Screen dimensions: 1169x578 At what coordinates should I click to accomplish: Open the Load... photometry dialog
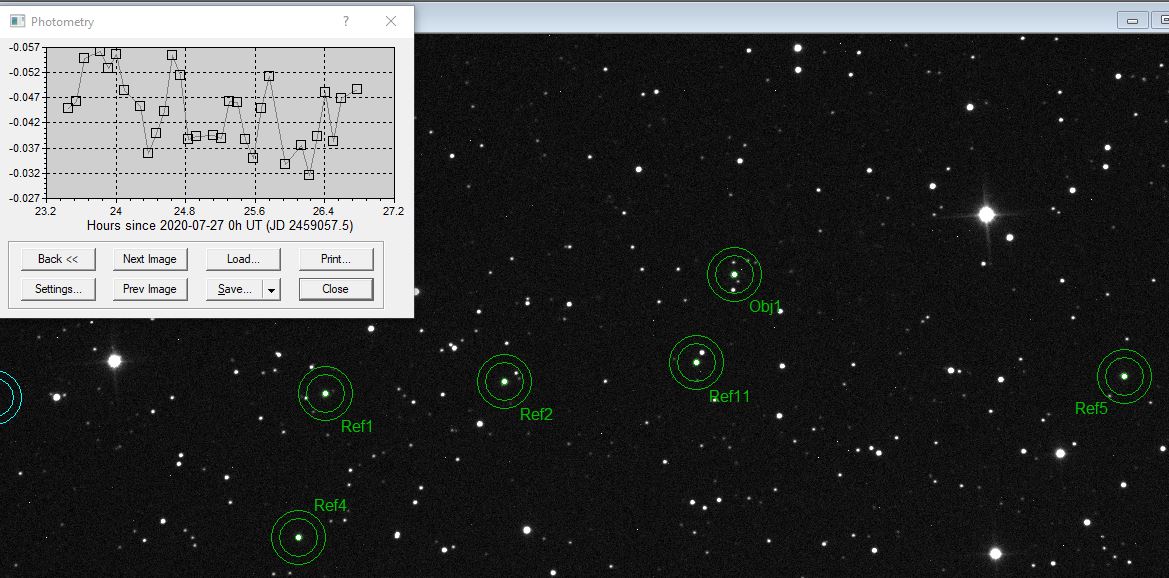[x=242, y=259]
